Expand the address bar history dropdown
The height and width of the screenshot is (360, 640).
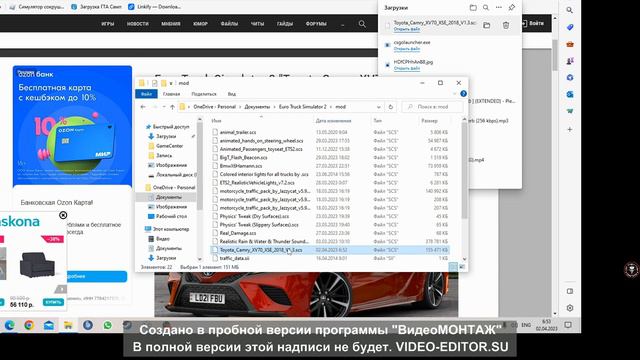pos(378,107)
